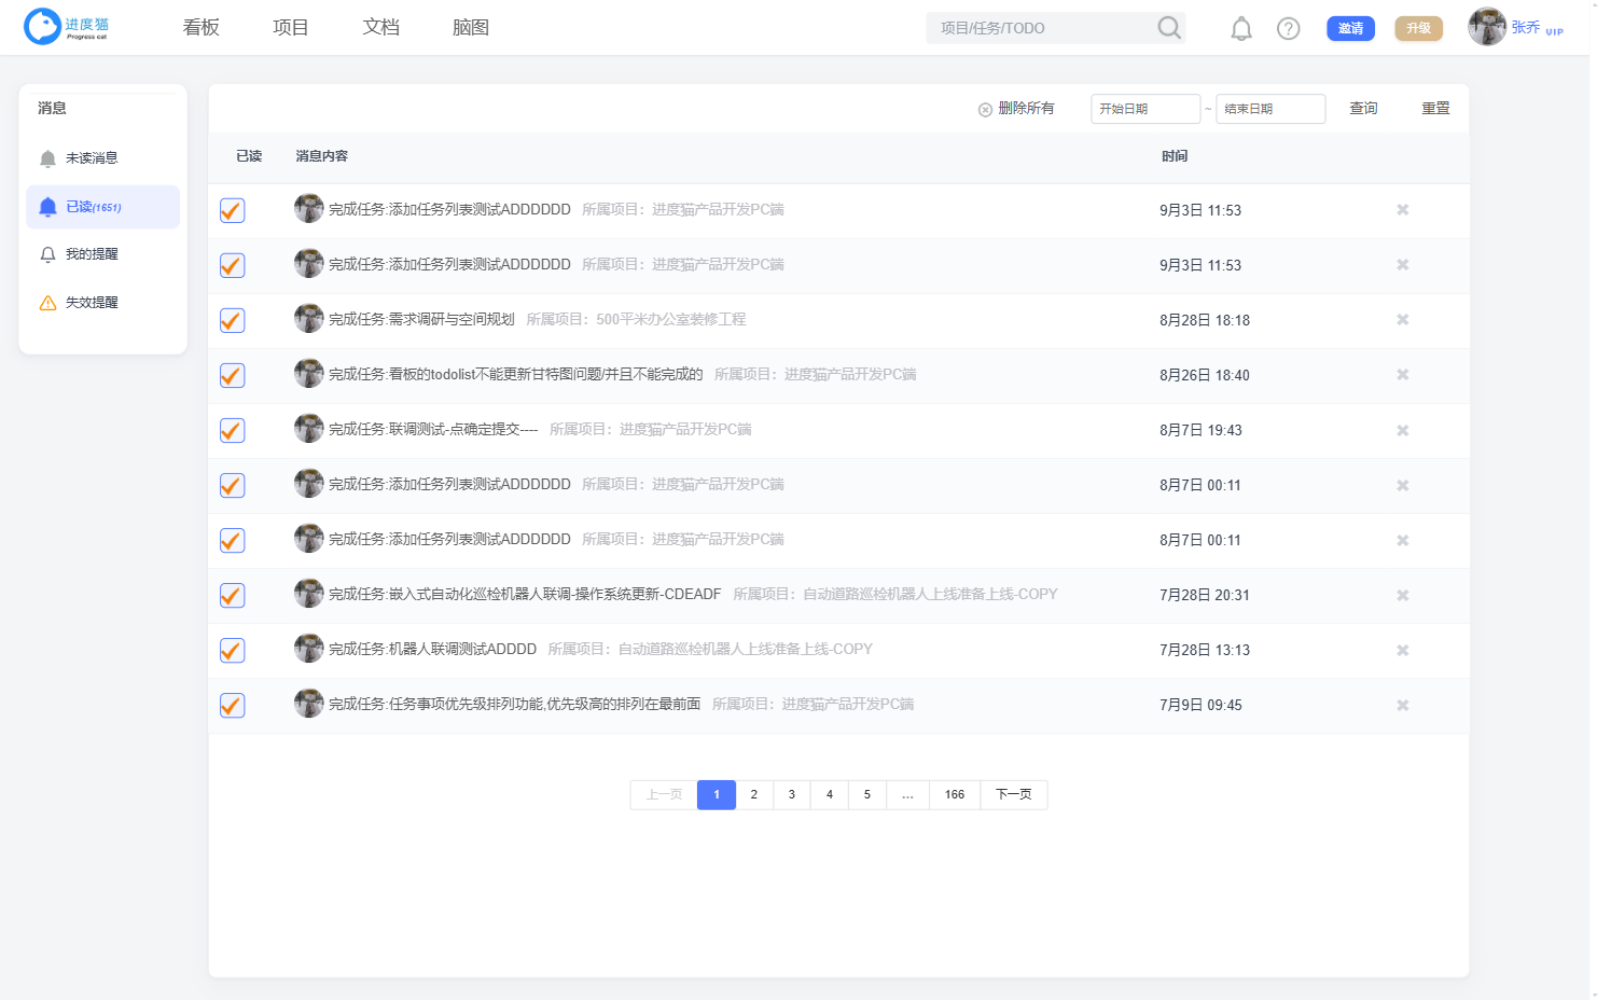Open the 脑图 top navigation tab
The height and width of the screenshot is (1000, 1600).
471,28
